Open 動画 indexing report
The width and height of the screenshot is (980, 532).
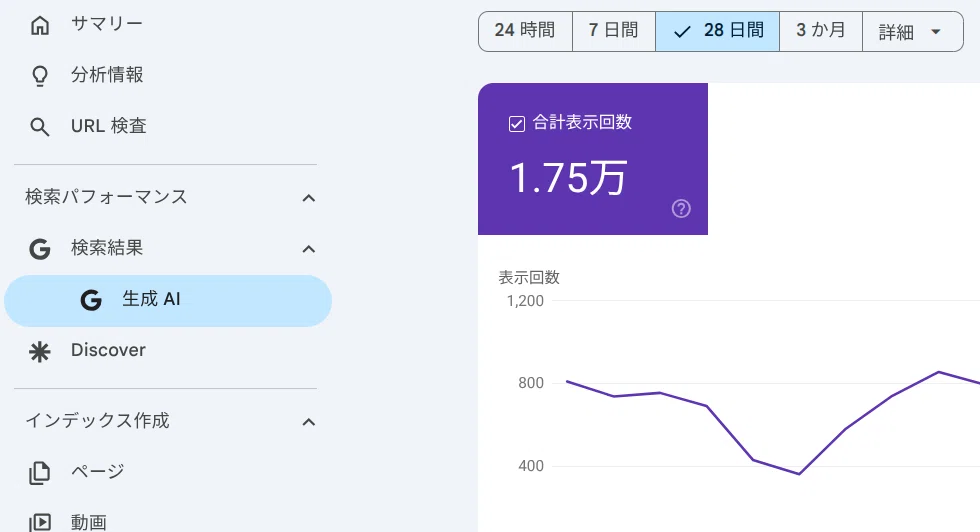[89, 523]
